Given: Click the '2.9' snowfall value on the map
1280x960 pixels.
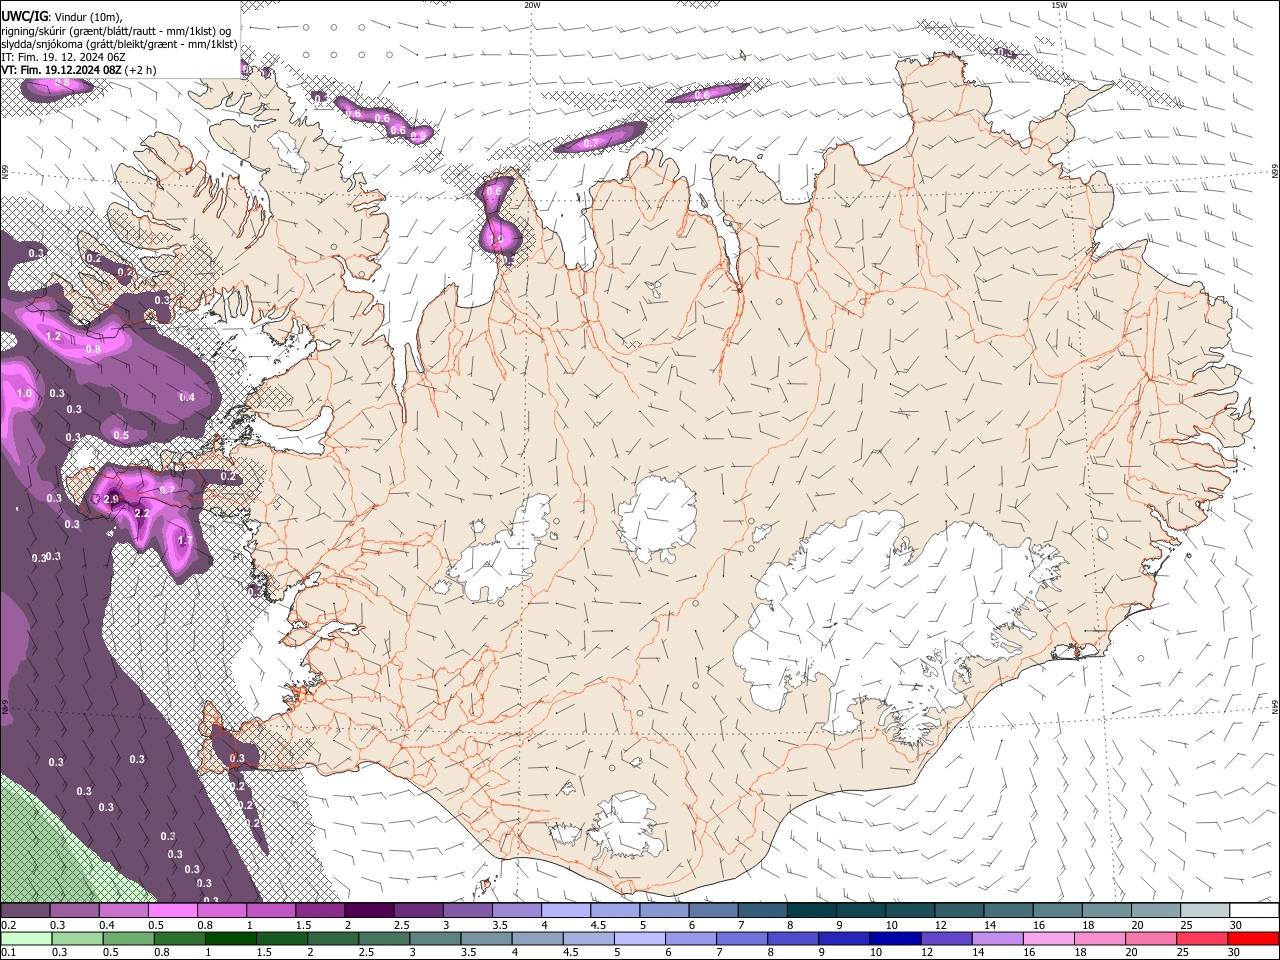Looking at the screenshot, I should tap(111, 499).
